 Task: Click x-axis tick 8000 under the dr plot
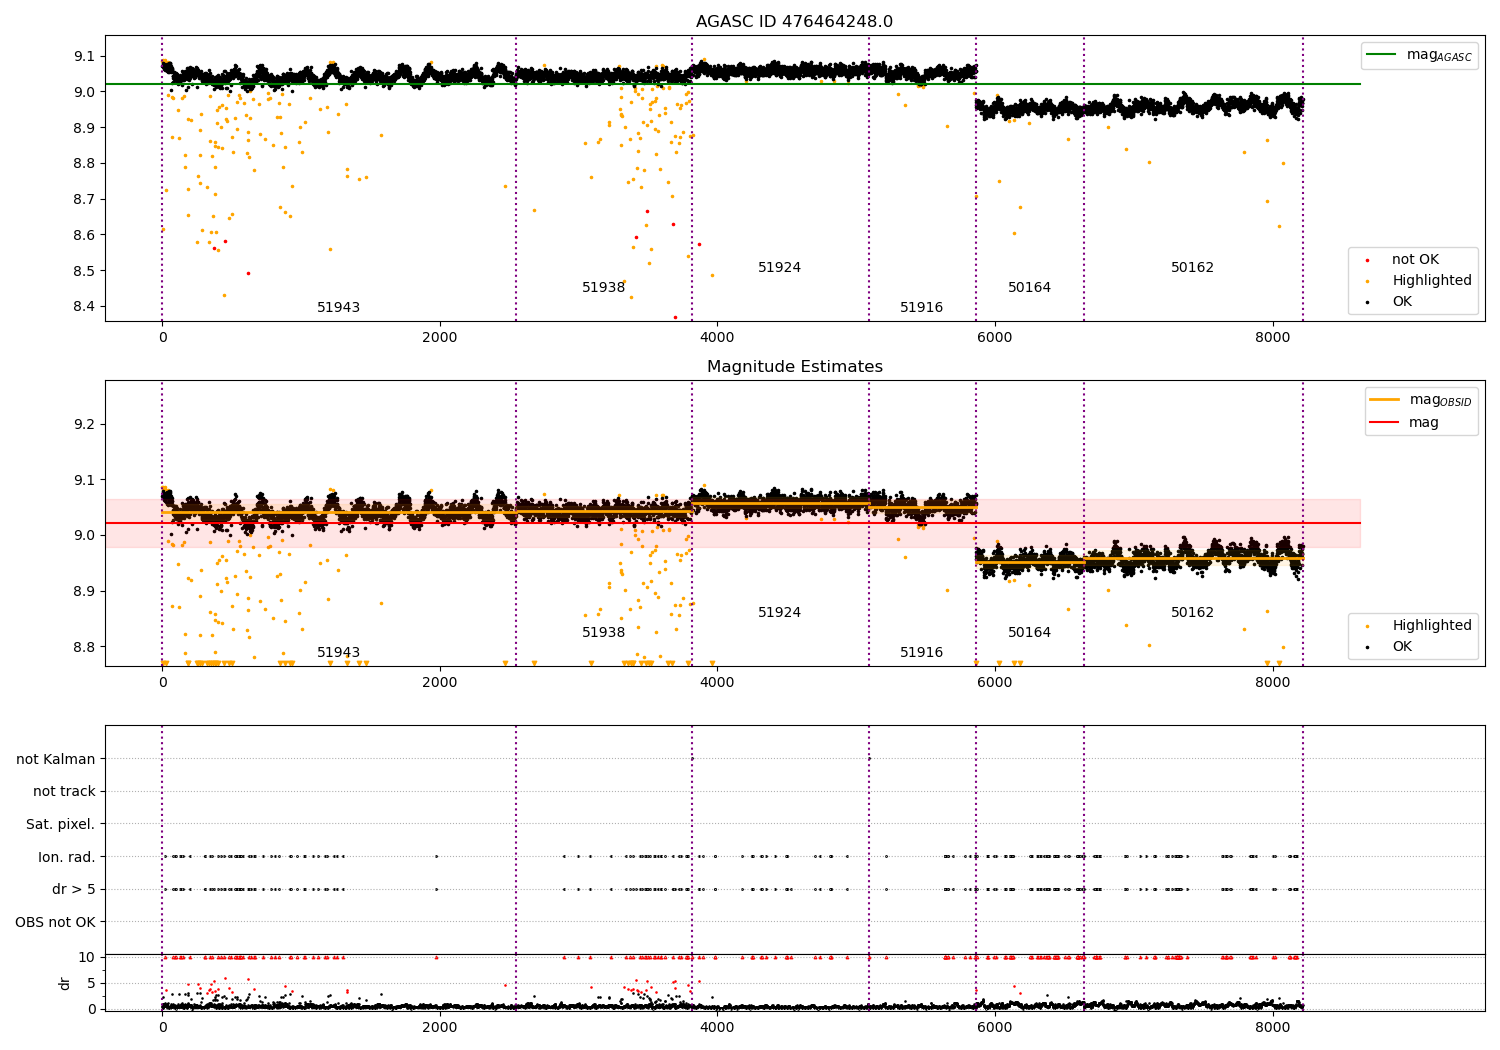[1272, 1027]
